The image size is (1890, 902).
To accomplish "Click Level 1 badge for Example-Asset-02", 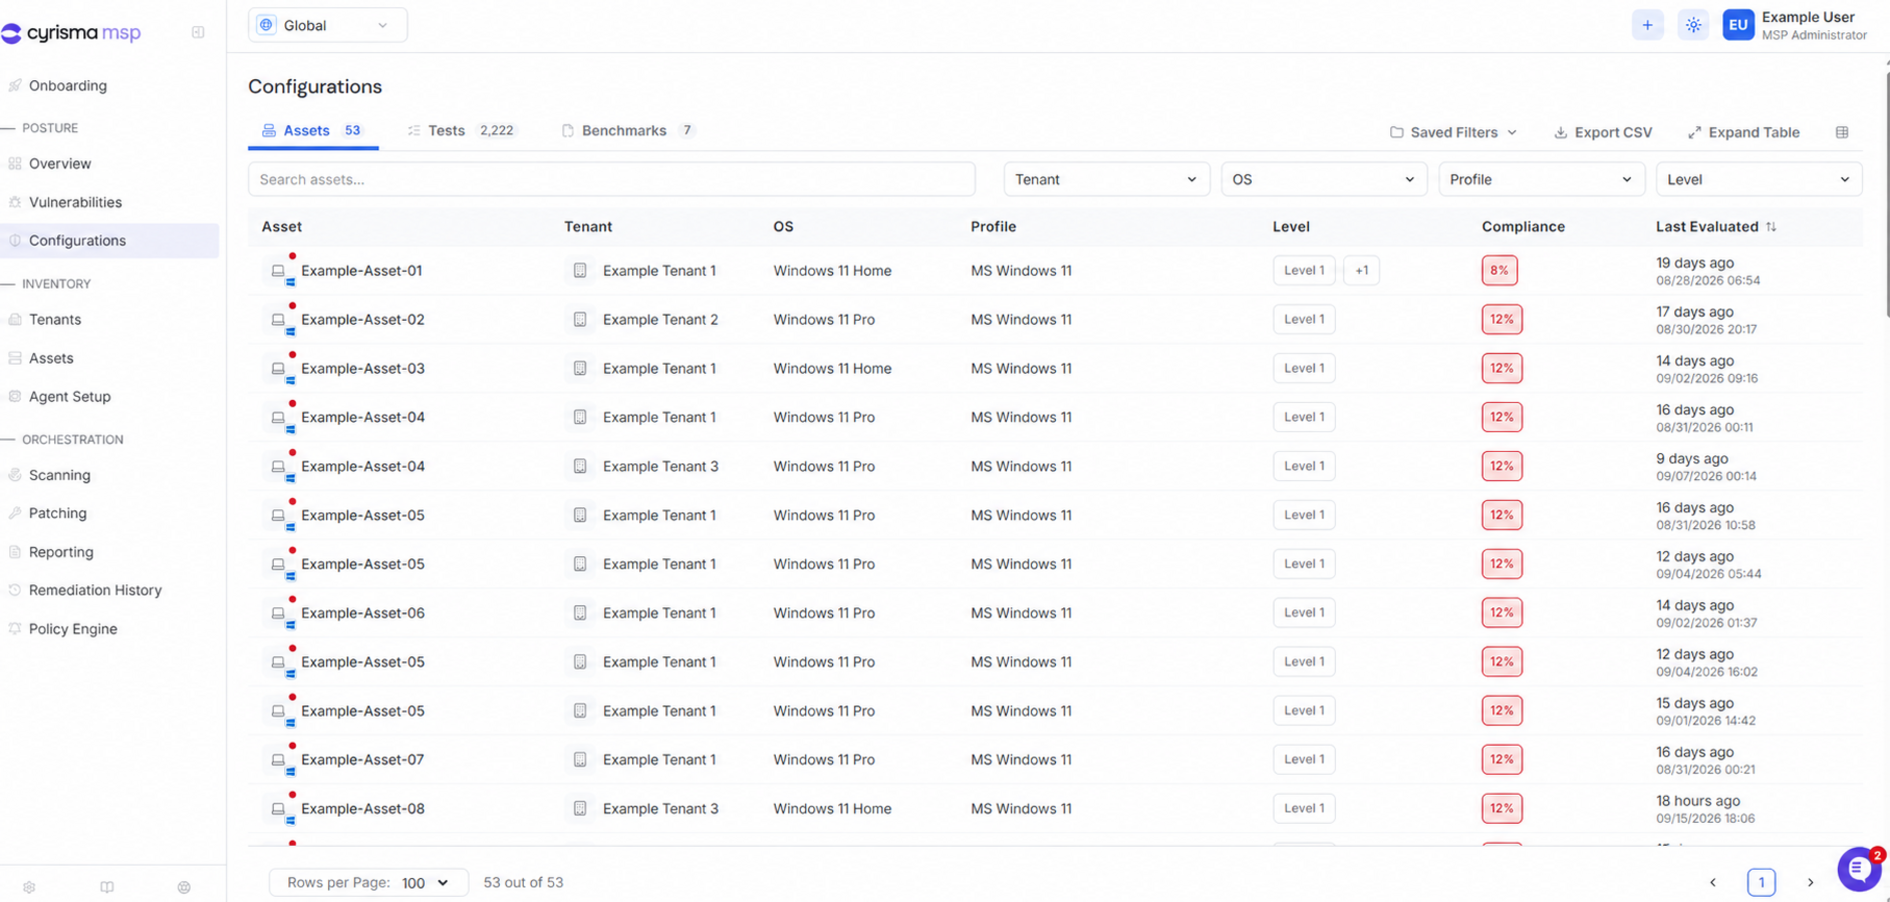I will click(x=1303, y=320).
